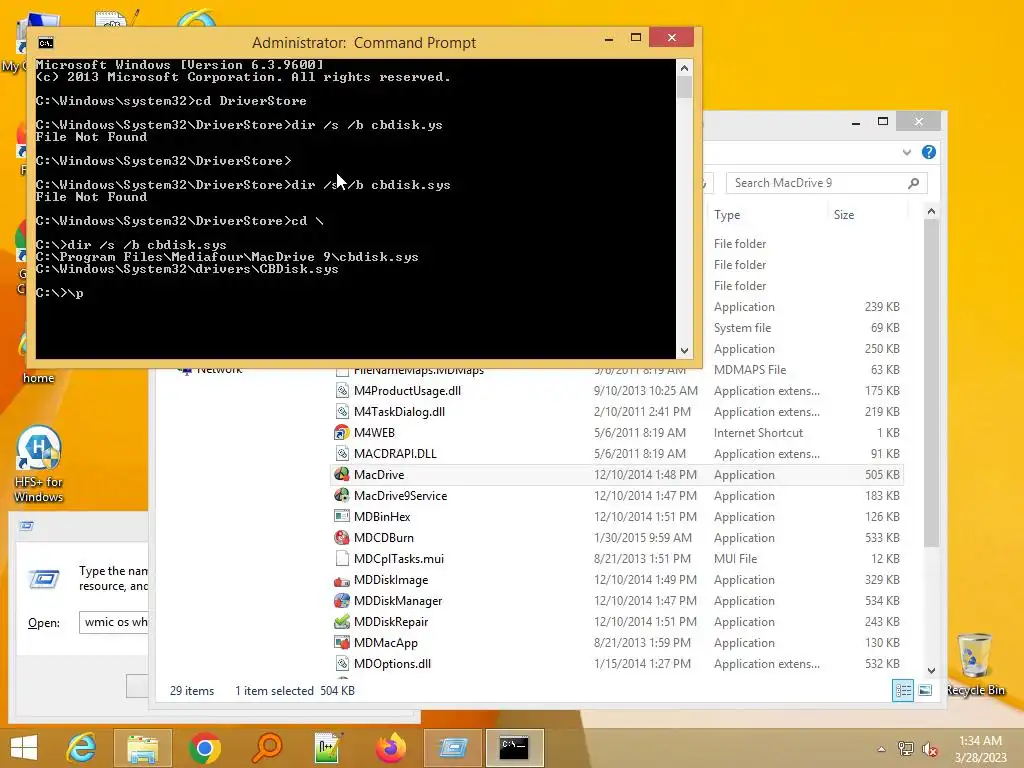Screen dimensions: 1024x768
Task: Open the Recycle Bin desktop icon
Action: pyautogui.click(x=974, y=664)
